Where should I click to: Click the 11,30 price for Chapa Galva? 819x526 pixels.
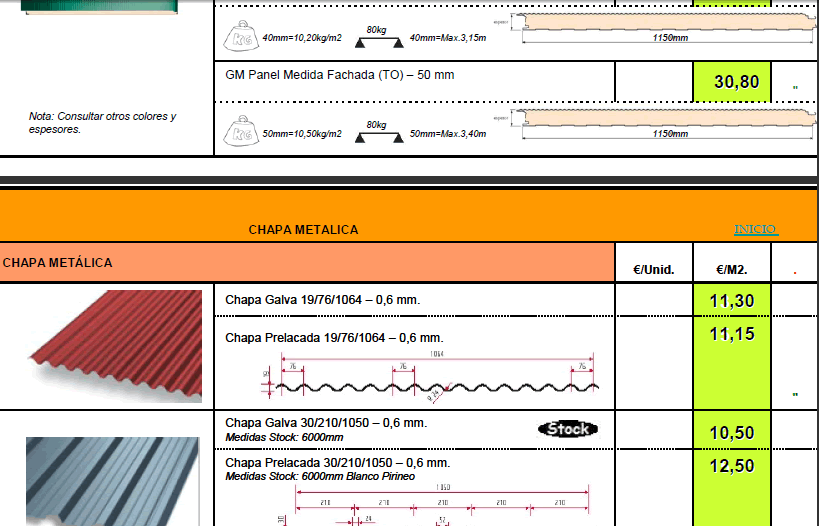(732, 300)
